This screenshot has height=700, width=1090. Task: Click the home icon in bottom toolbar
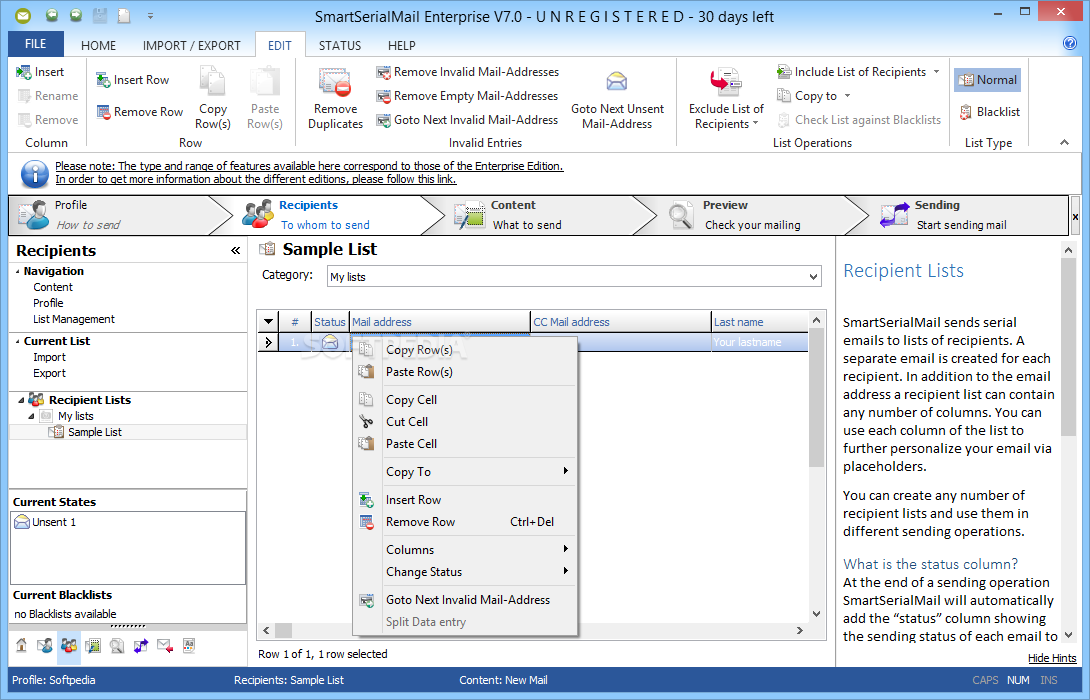coord(22,646)
